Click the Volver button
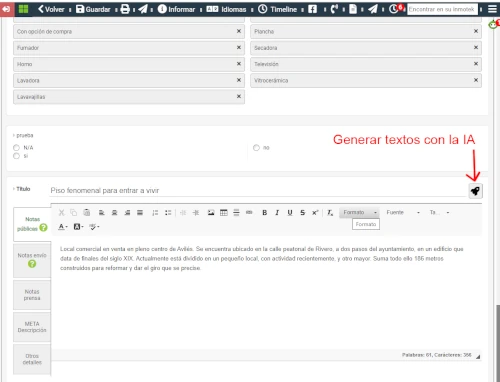The height and width of the screenshot is (382, 500). (51, 9)
